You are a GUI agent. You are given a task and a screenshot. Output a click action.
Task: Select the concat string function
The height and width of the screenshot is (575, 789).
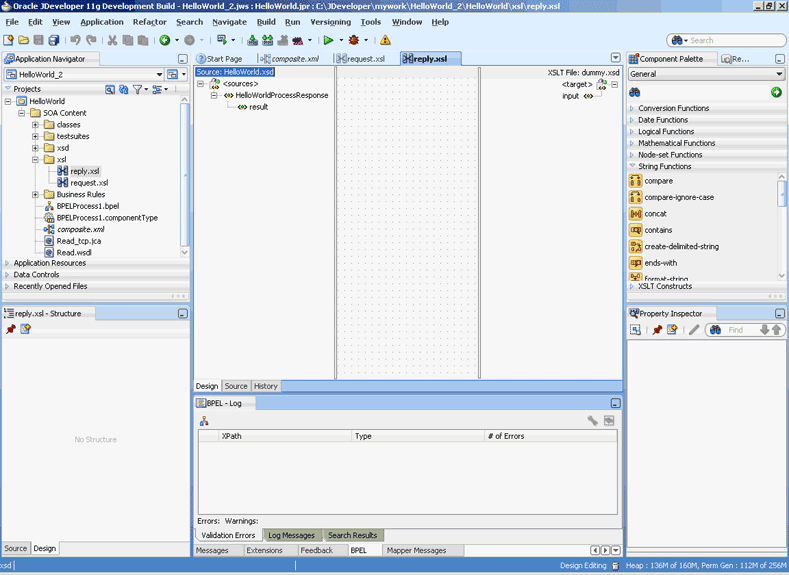click(655, 214)
